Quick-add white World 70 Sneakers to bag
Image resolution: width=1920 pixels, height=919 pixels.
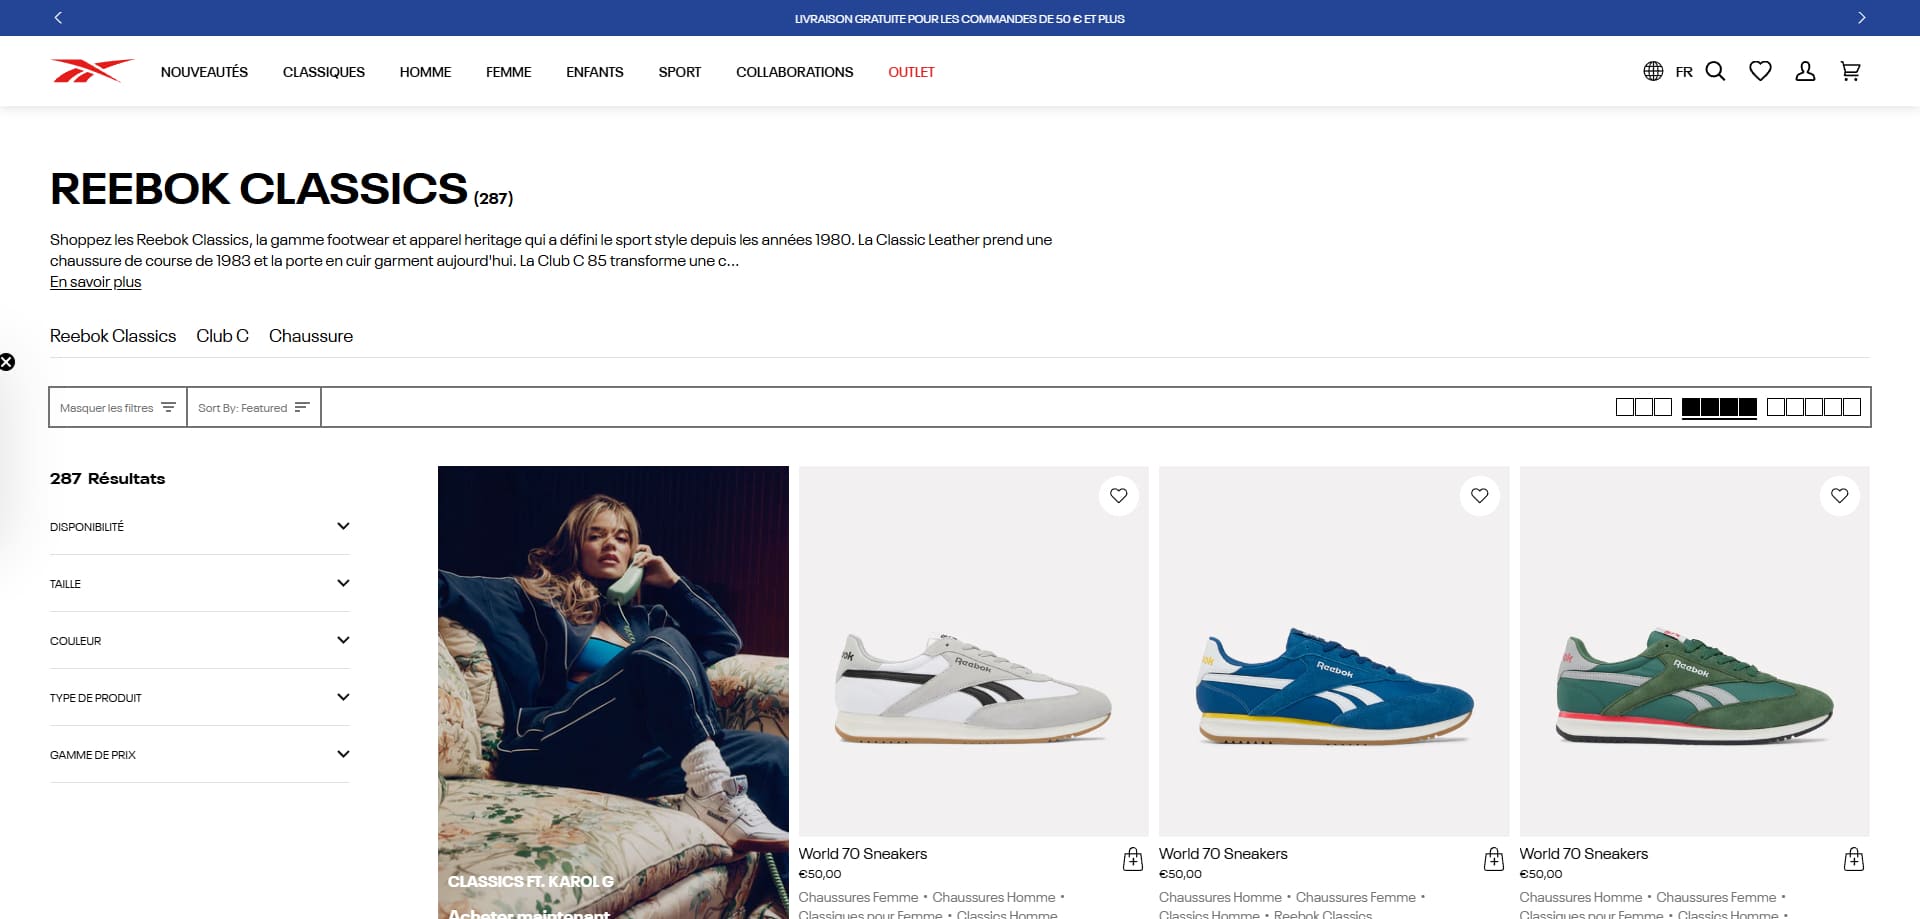[x=1132, y=859]
